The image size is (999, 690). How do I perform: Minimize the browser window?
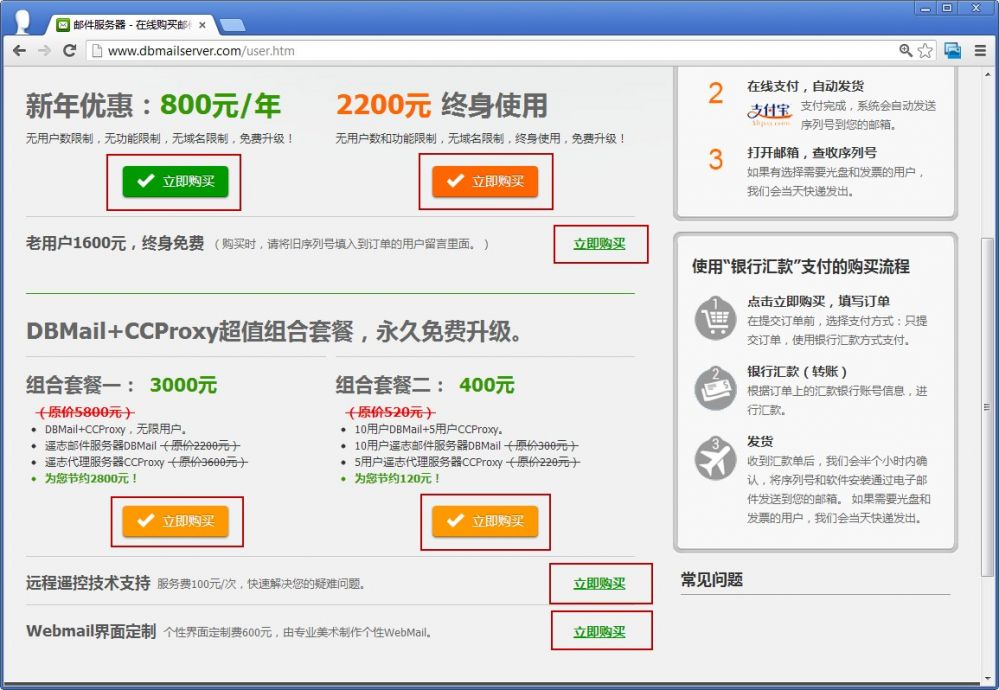925,8
